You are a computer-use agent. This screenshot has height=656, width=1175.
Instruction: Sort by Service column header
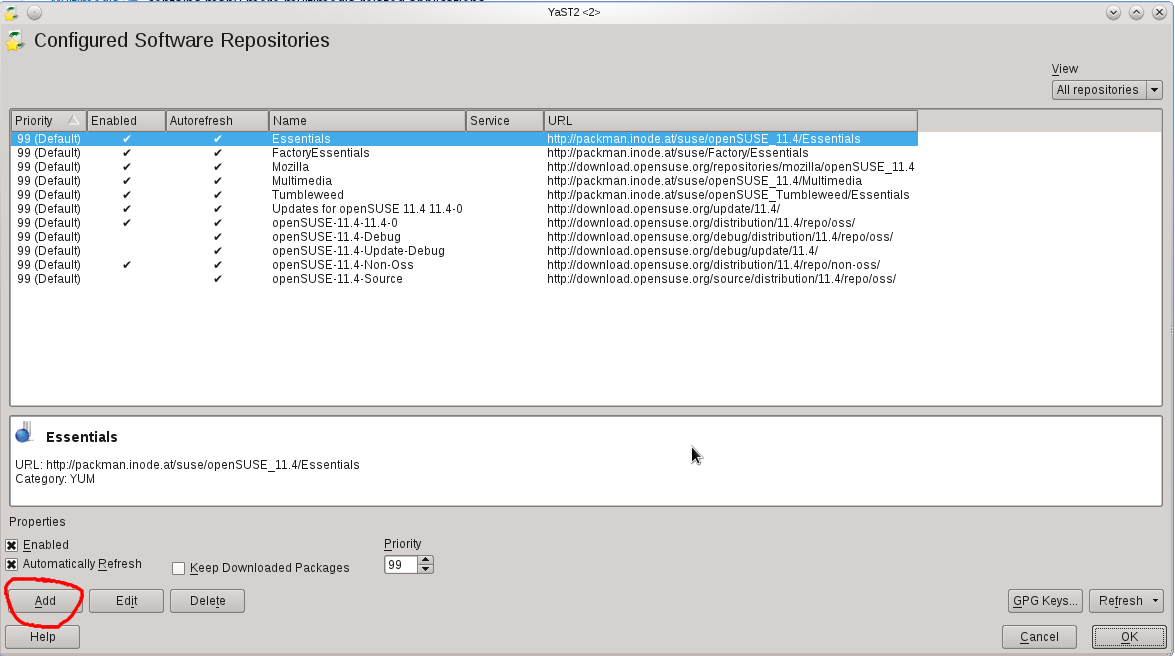click(x=505, y=121)
